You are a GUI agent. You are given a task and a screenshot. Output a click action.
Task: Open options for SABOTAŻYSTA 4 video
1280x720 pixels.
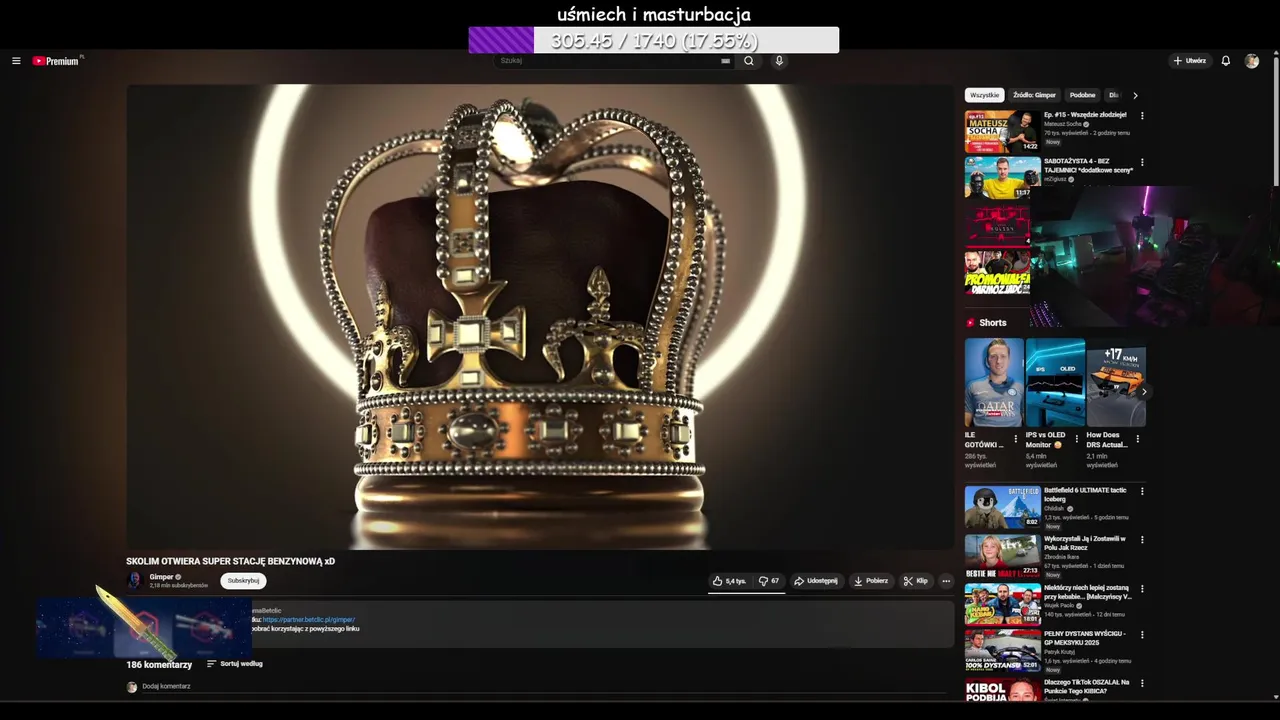coord(1142,162)
